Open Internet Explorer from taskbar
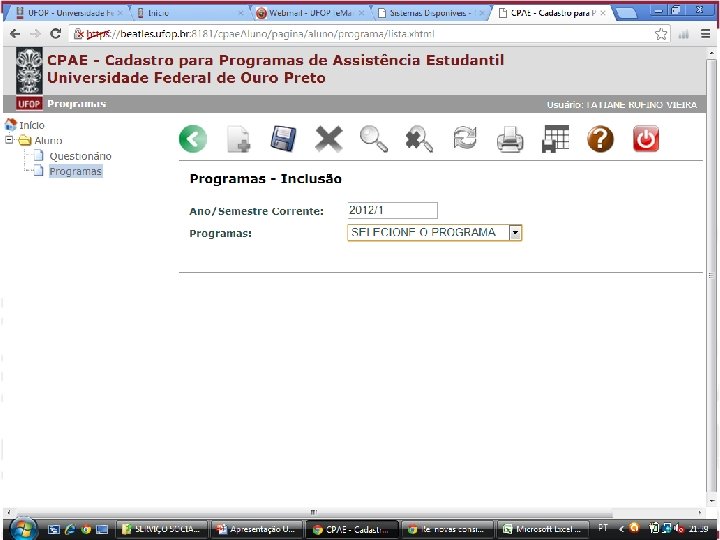720x540 pixels. [70, 529]
